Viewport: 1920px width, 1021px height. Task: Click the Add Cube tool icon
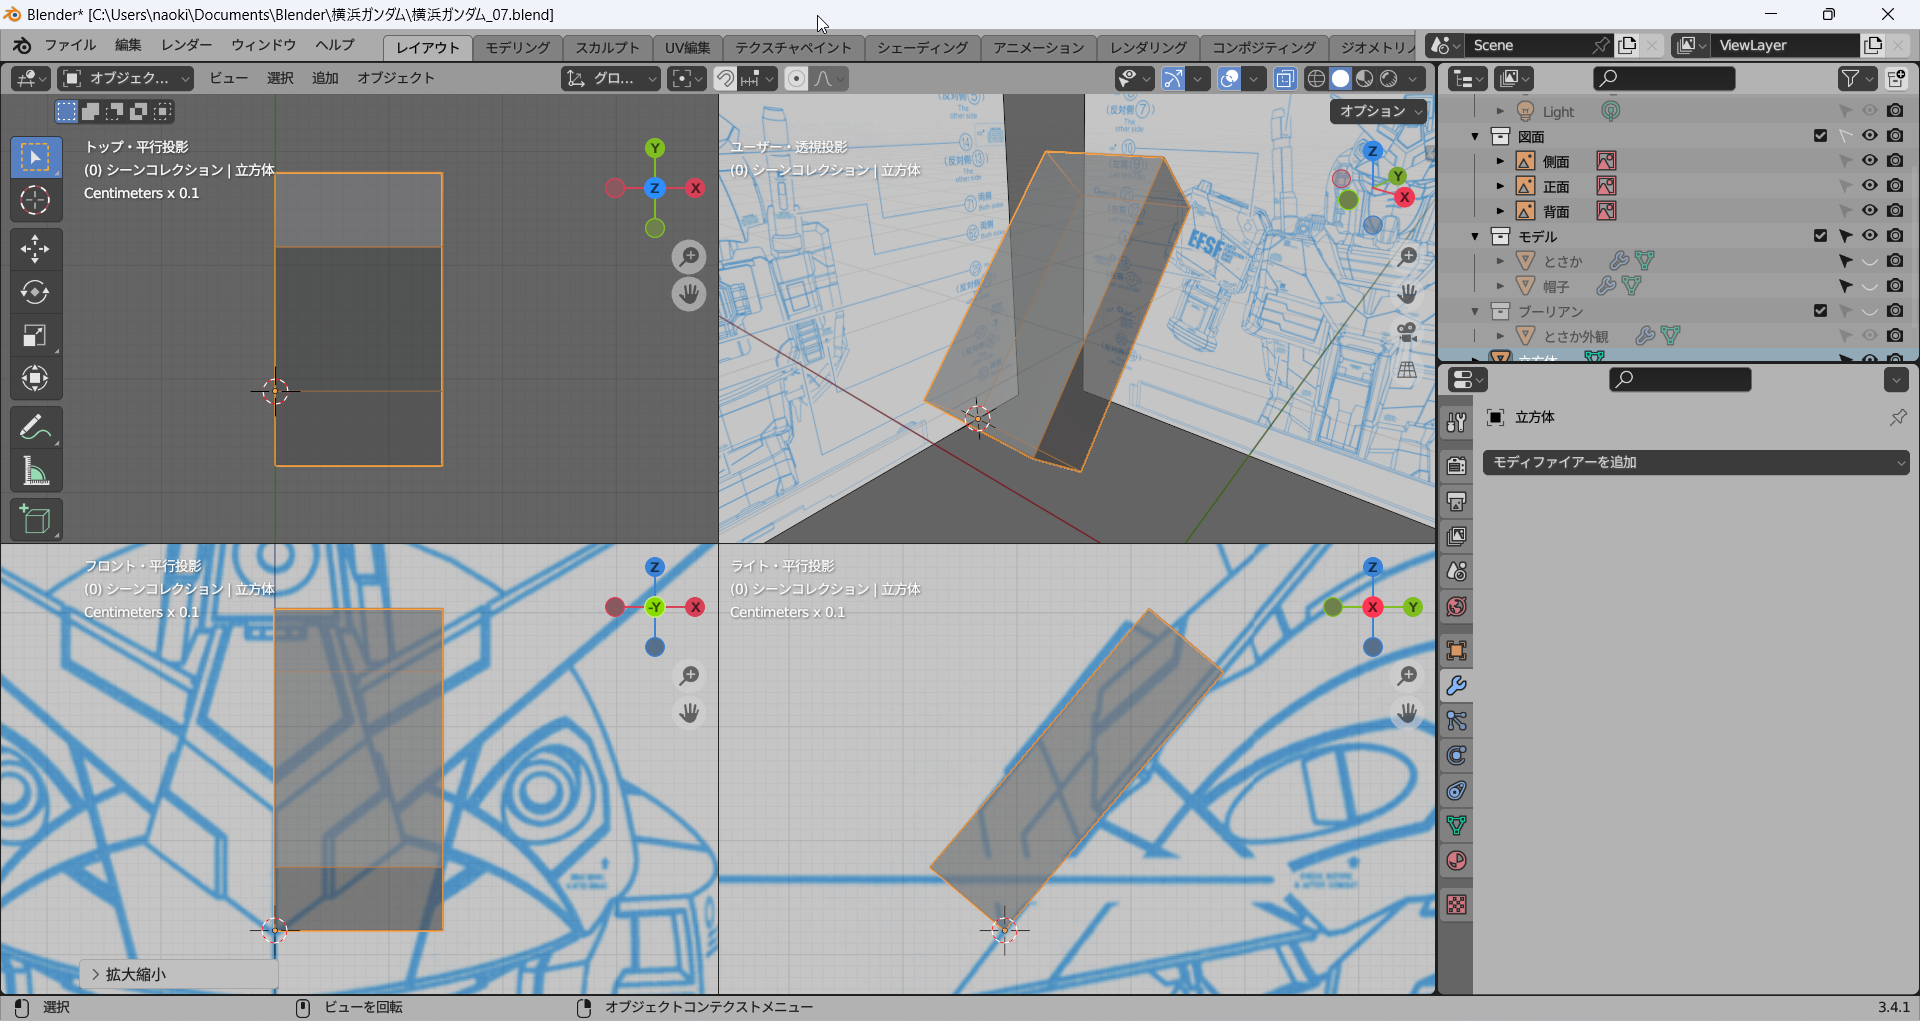pyautogui.click(x=35, y=520)
